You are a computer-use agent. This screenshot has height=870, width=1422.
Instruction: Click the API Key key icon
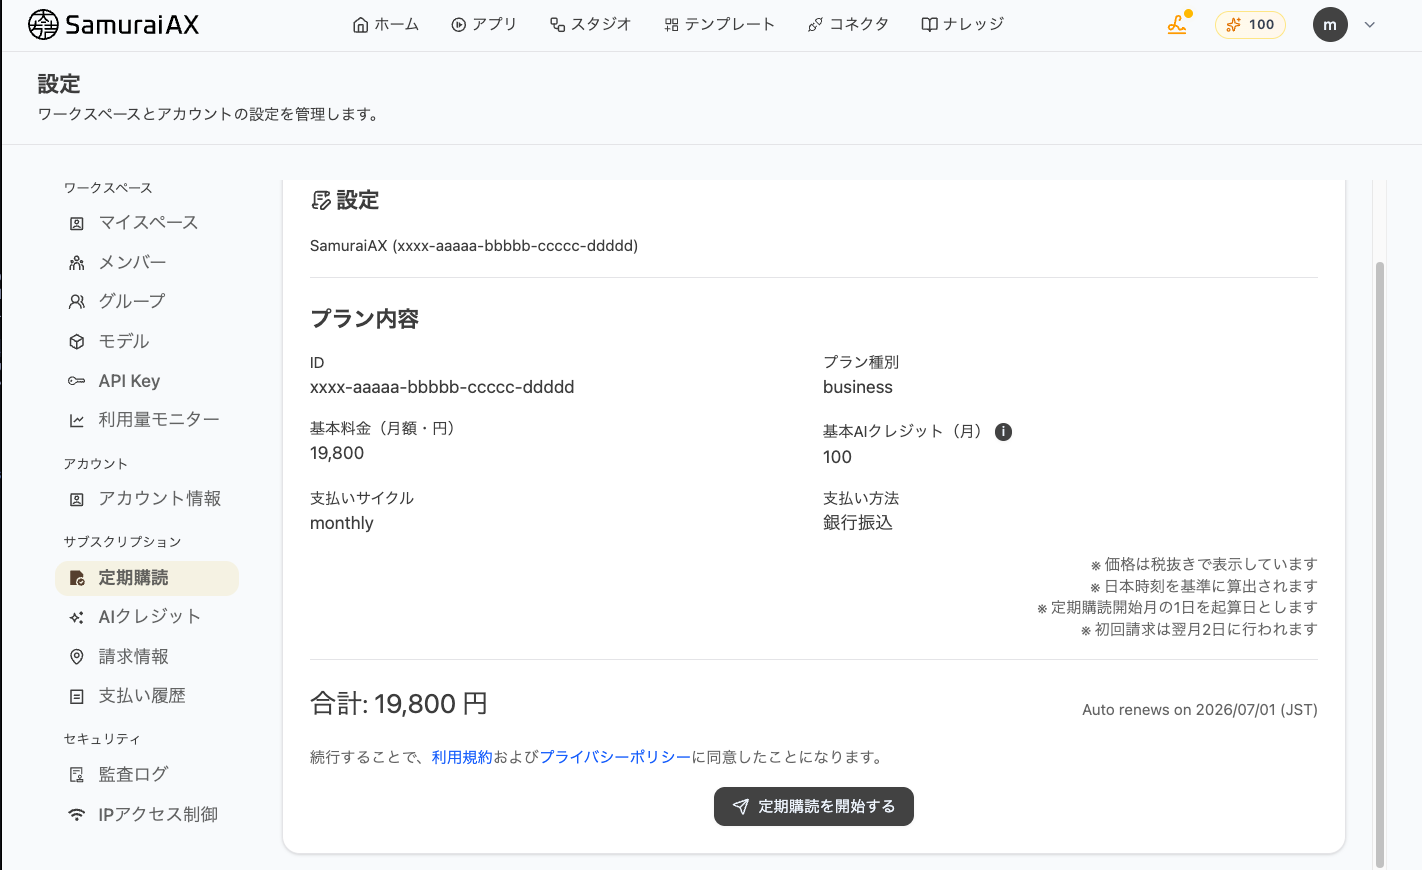[x=77, y=381]
